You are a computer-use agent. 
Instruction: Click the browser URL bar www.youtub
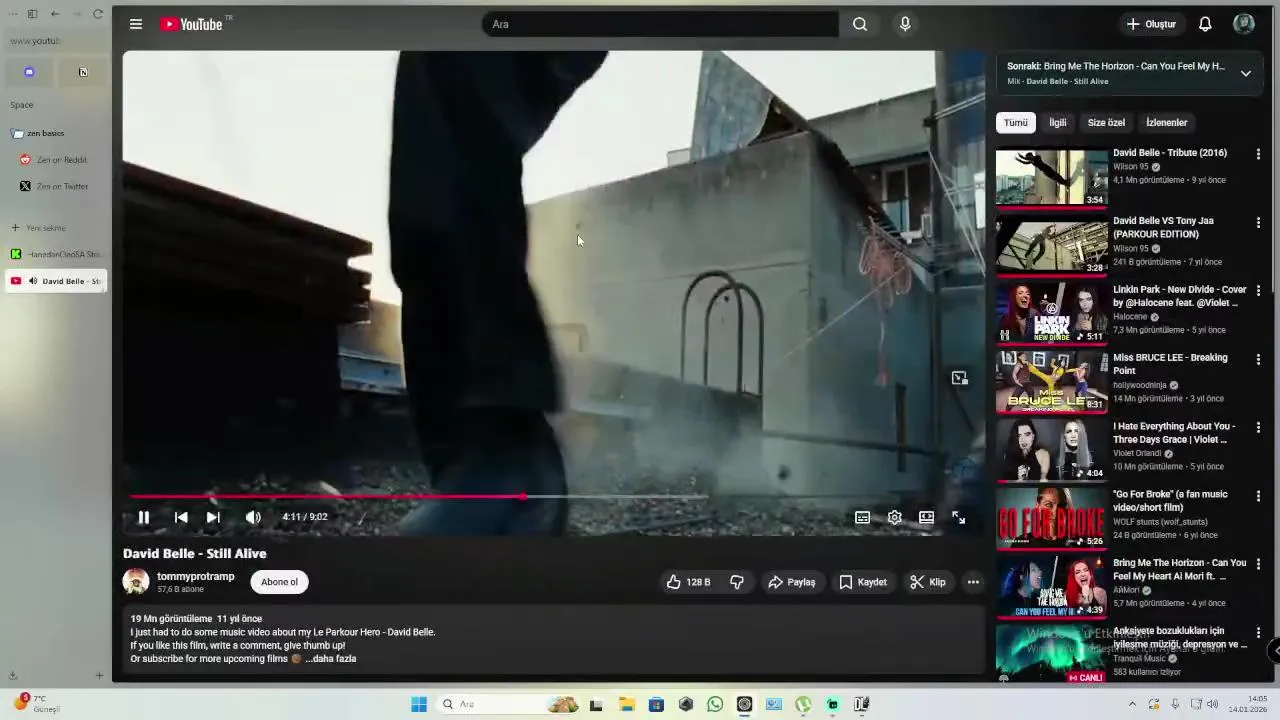tap(55, 41)
